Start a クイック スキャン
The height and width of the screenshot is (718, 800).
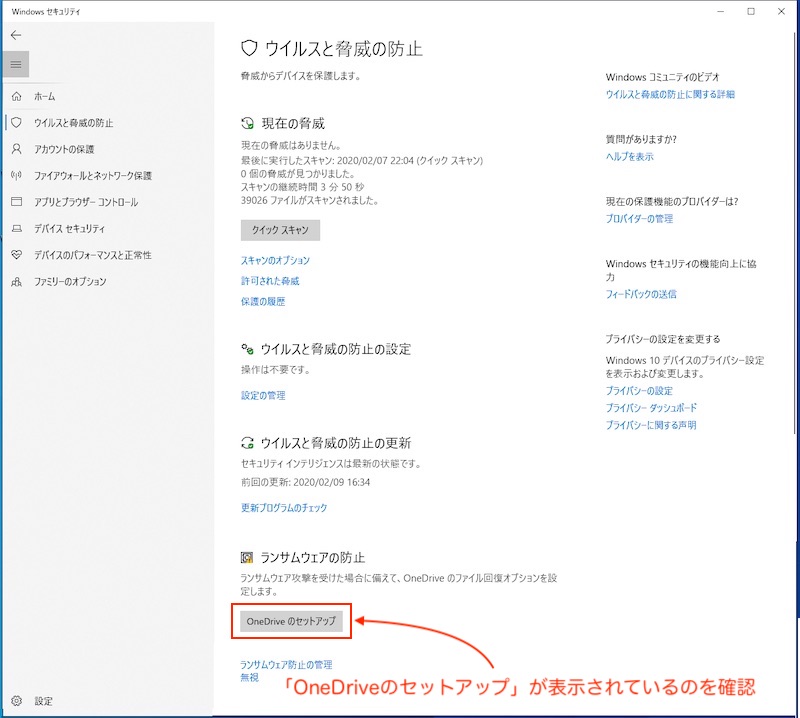tap(280, 230)
